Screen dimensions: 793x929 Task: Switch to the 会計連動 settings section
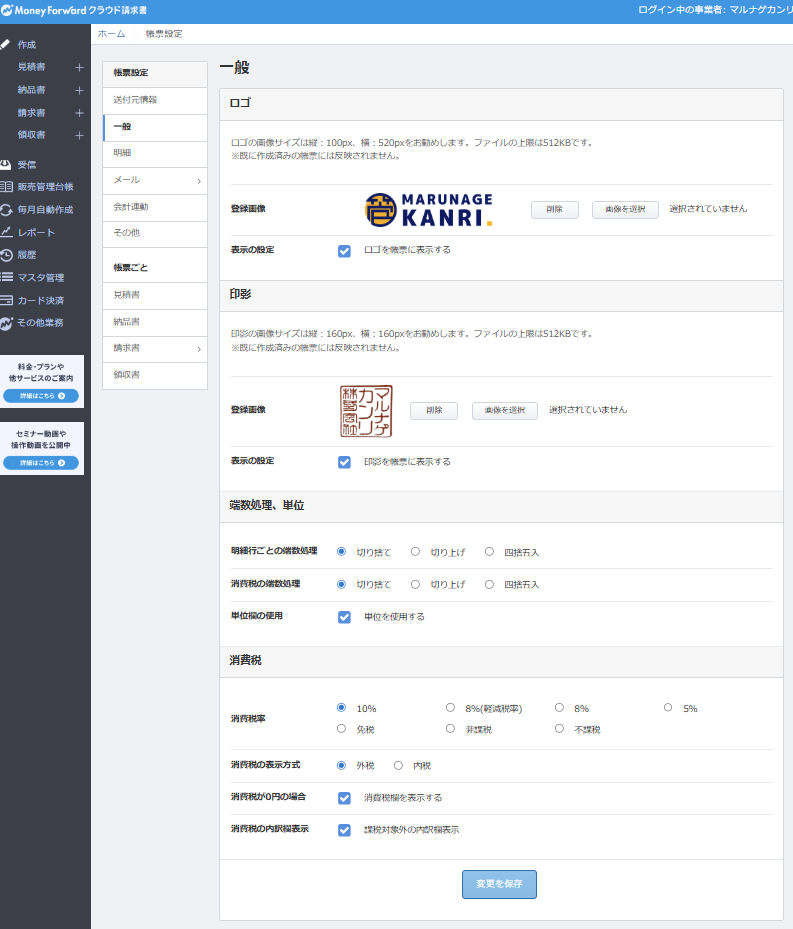(x=131, y=206)
